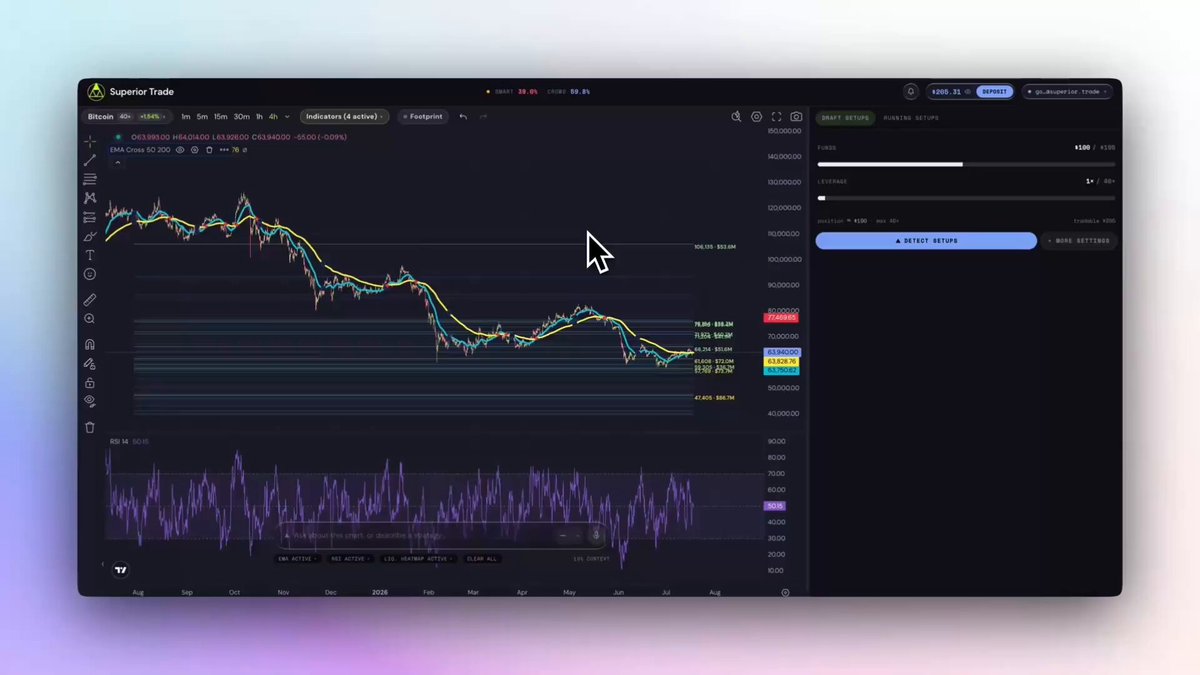
Task: Undo the last chart action
Action: 463,117
